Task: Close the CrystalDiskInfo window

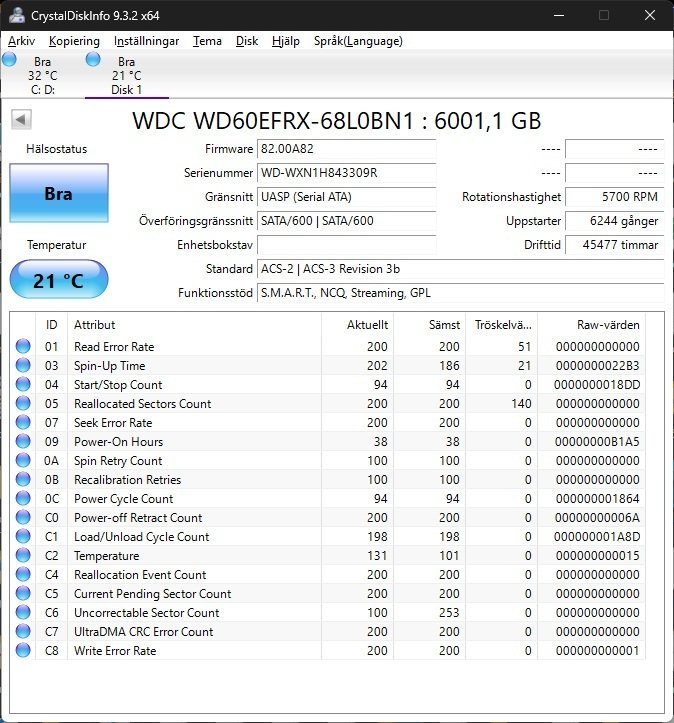Action: [650, 15]
